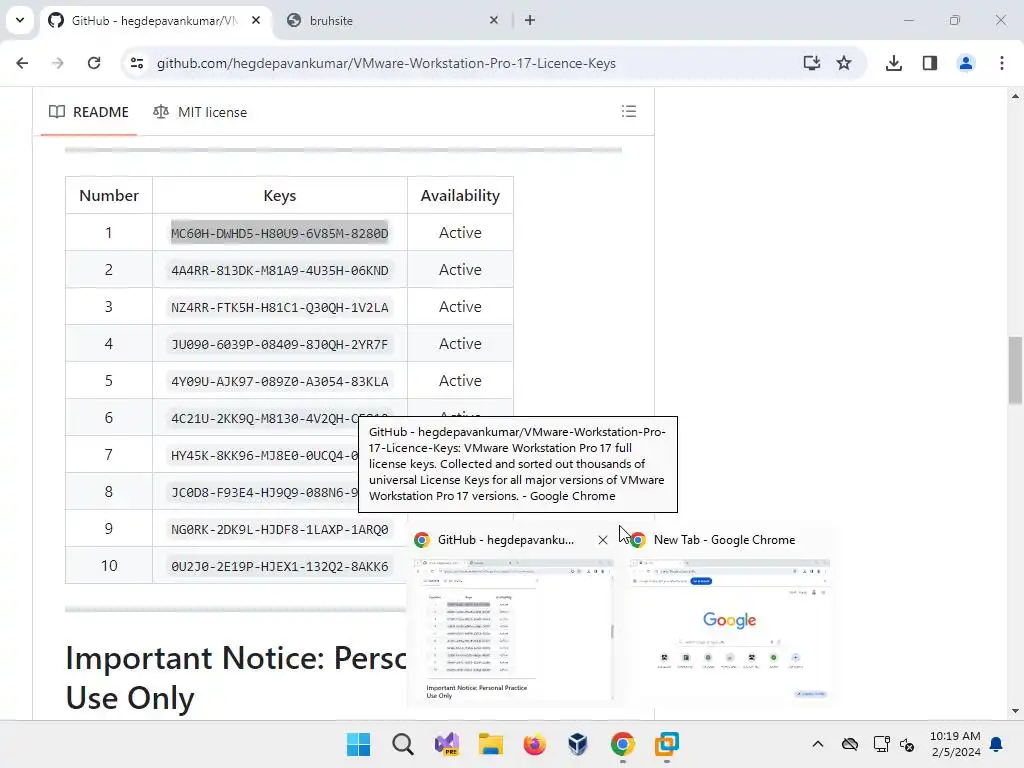Bookmark this page with star icon
This screenshot has height=768, width=1024.
click(x=844, y=63)
